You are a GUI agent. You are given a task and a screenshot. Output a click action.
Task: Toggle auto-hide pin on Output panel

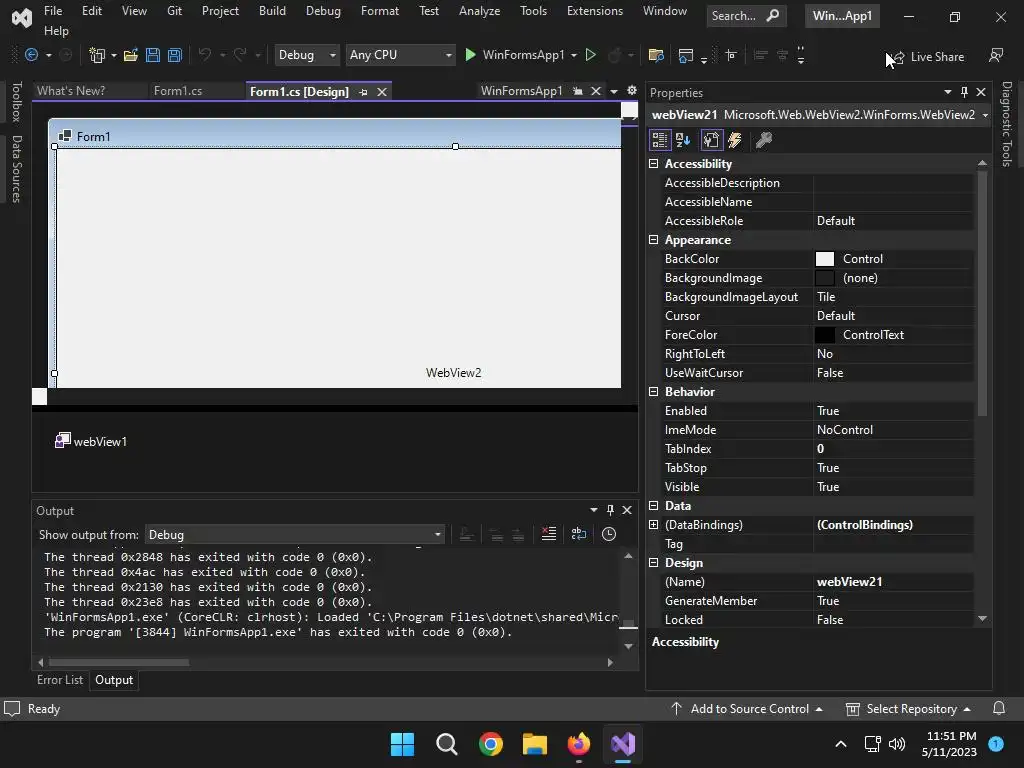(x=610, y=510)
